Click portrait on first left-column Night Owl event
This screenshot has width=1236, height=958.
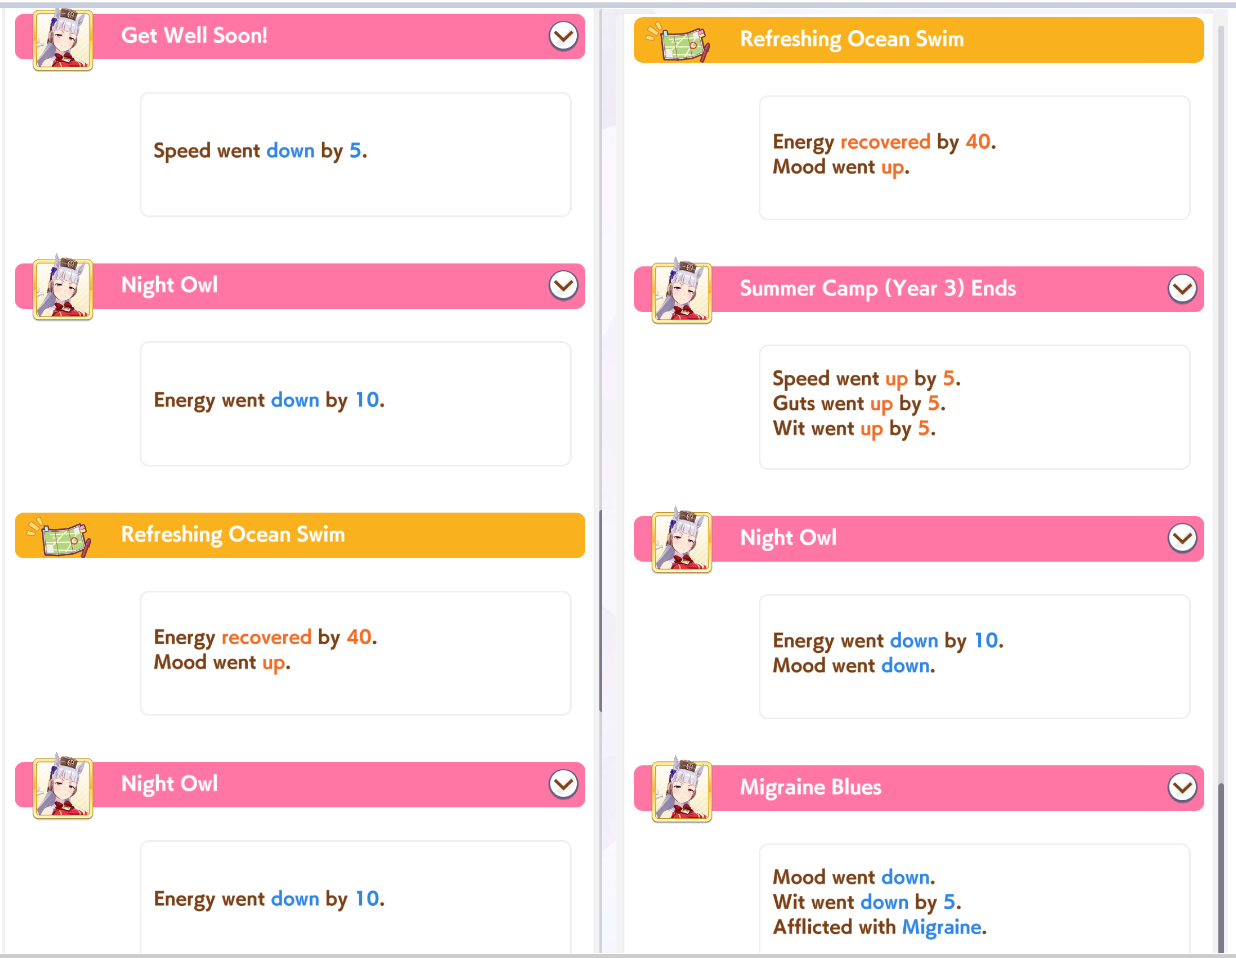click(63, 289)
